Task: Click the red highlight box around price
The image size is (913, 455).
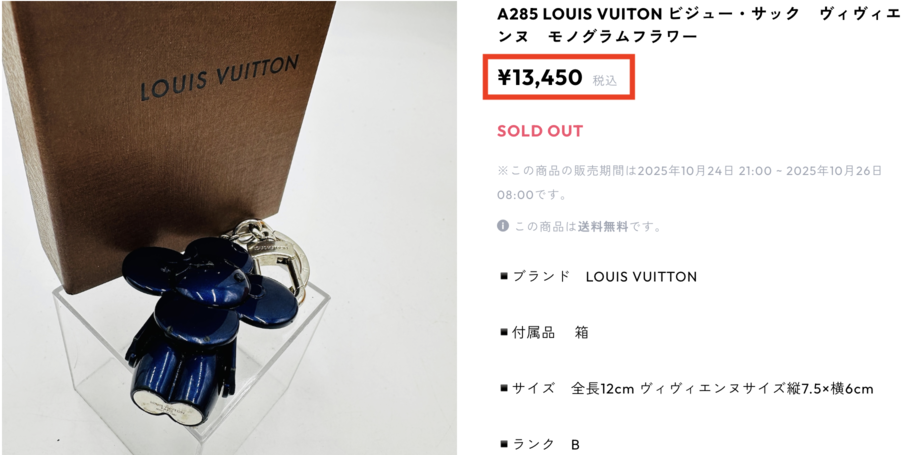Action: coord(559,77)
